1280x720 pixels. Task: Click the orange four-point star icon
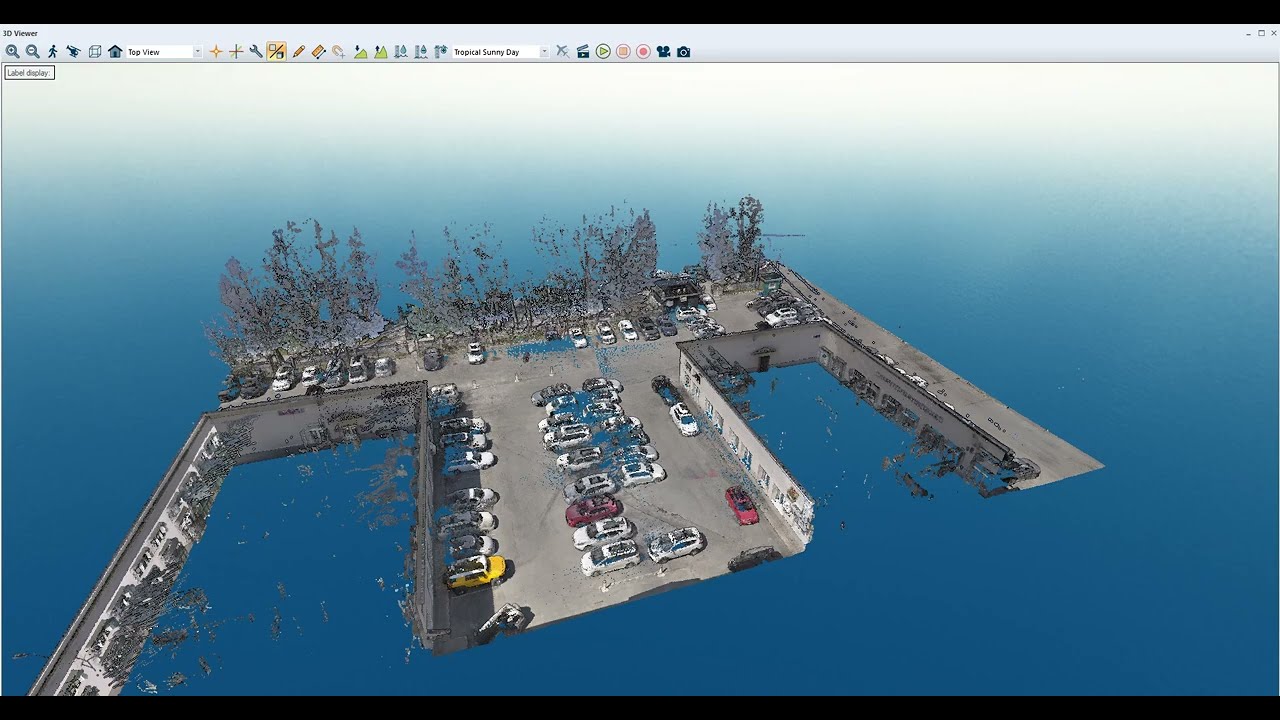pyautogui.click(x=216, y=52)
